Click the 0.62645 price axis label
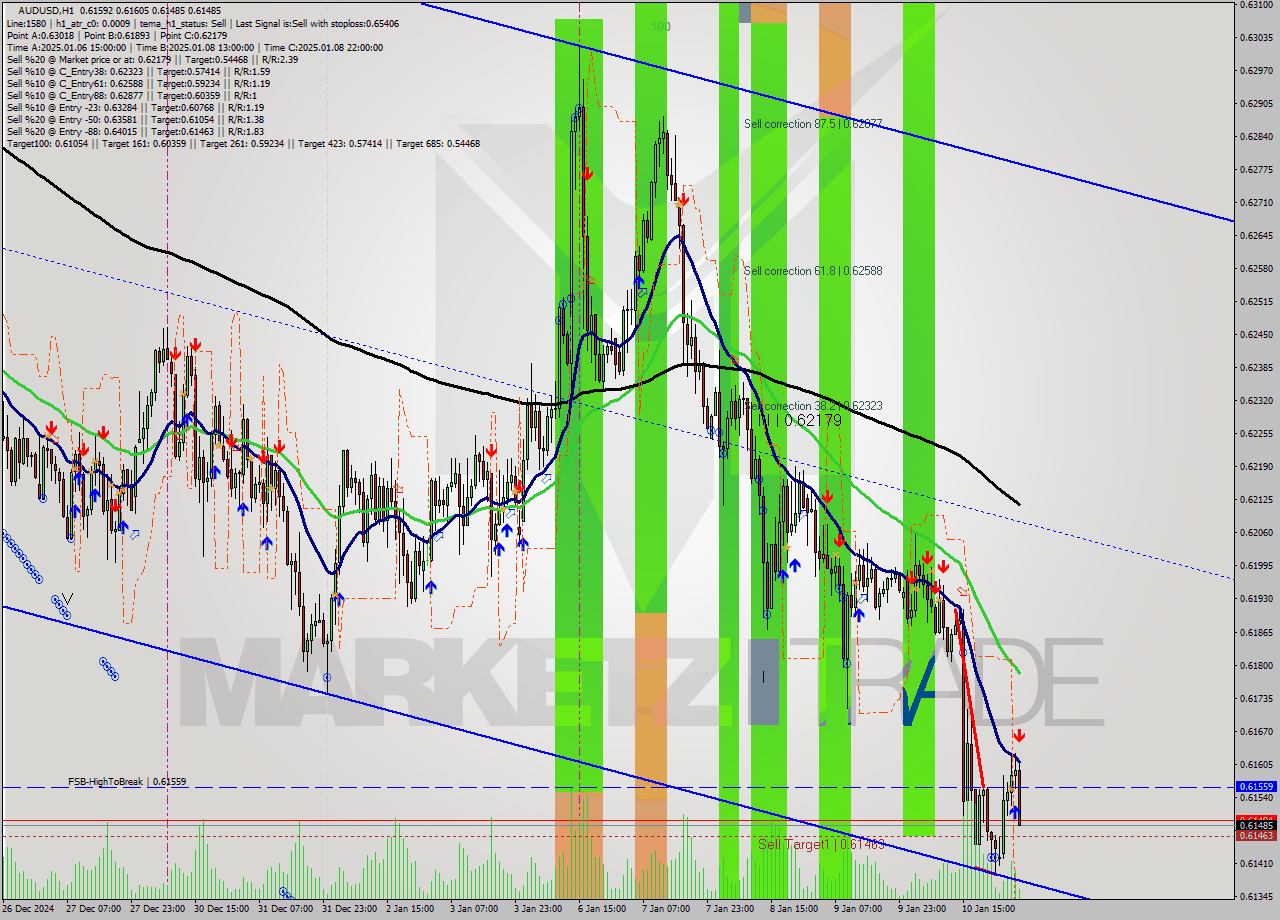 [1255, 236]
